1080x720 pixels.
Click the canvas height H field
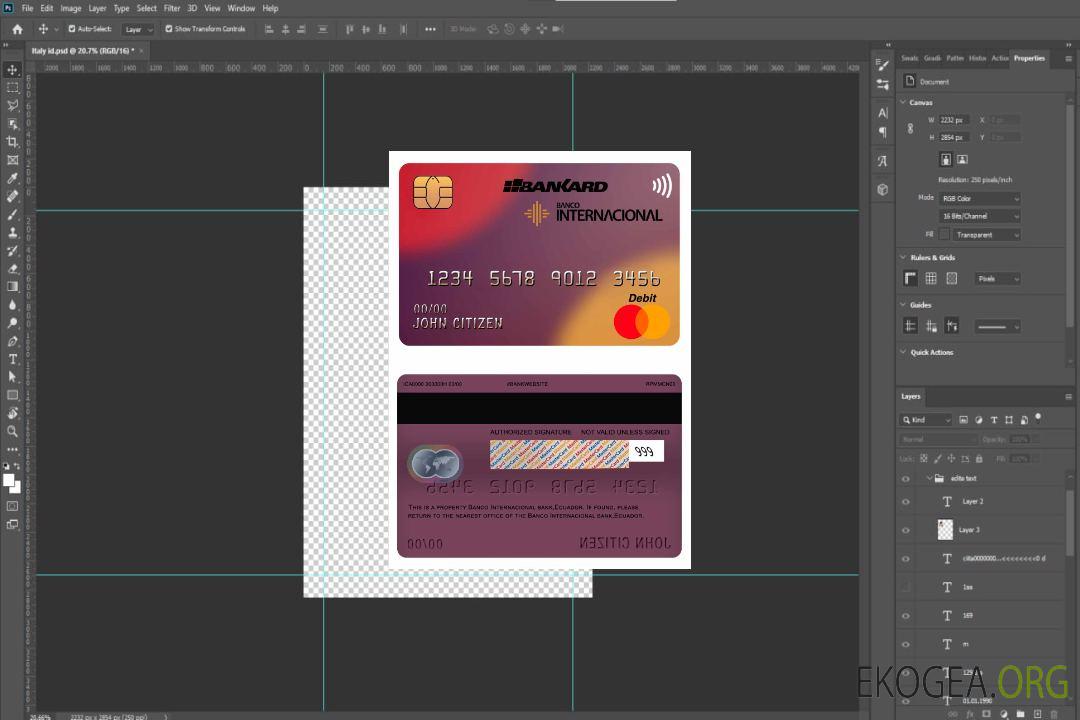[954, 138]
